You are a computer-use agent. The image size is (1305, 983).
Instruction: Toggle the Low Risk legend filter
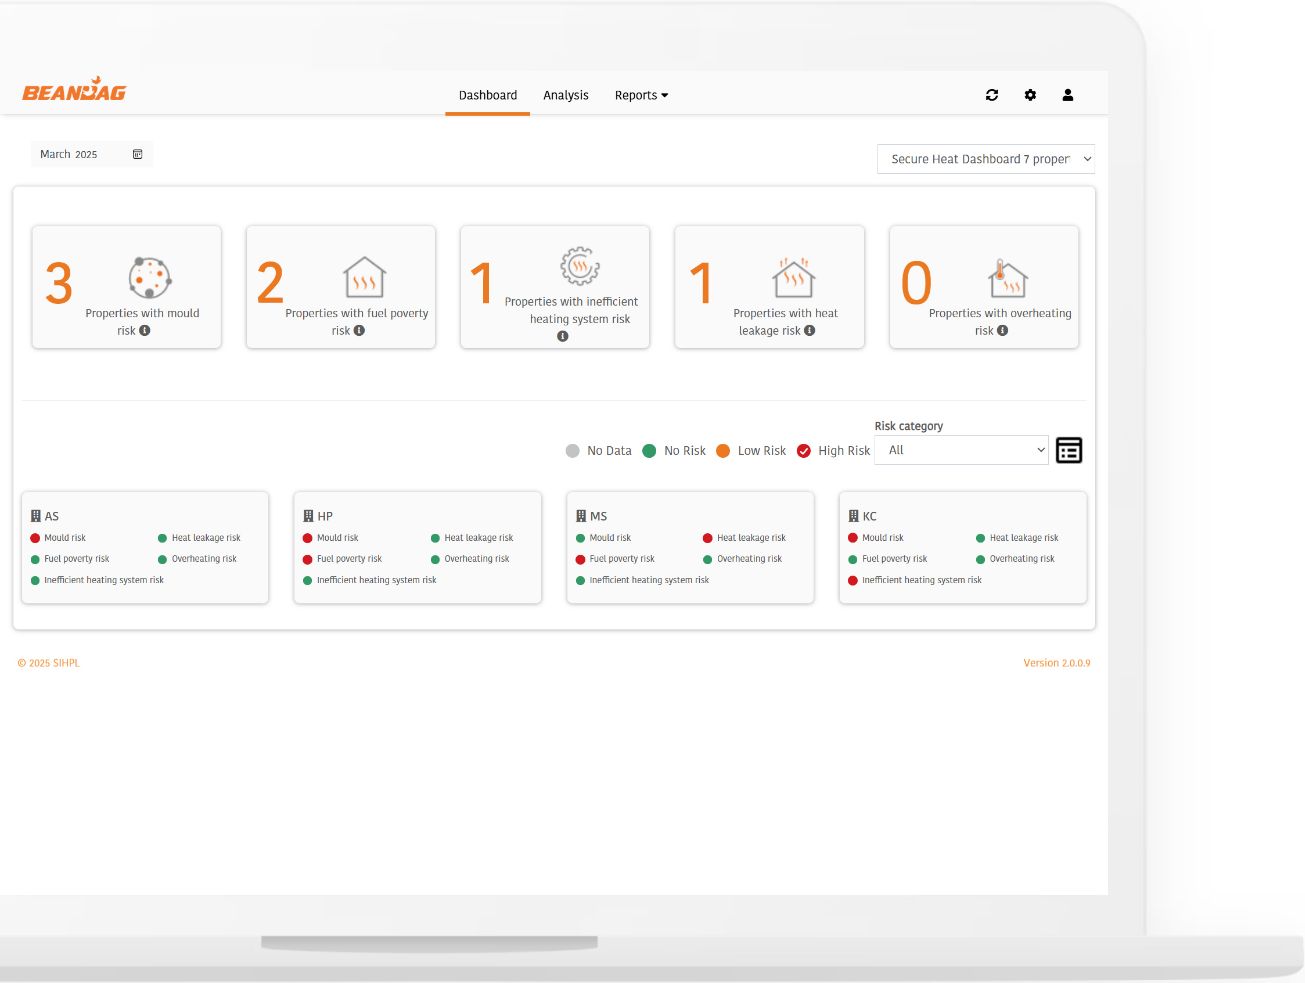[x=723, y=451]
